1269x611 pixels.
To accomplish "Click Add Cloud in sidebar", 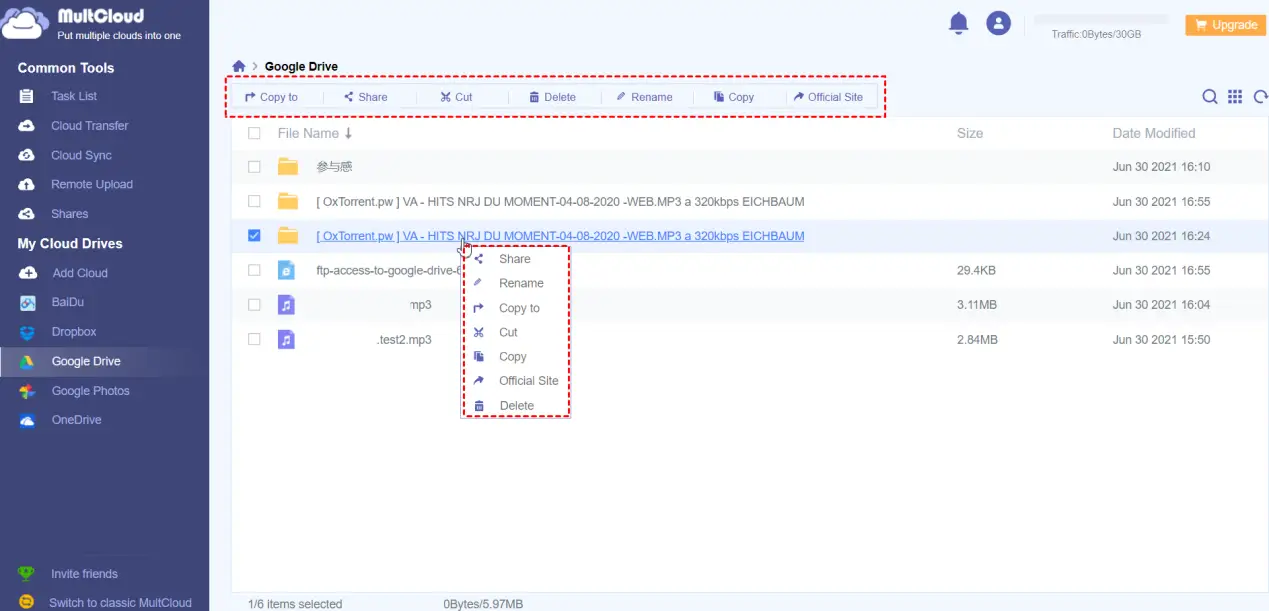I will point(80,273).
